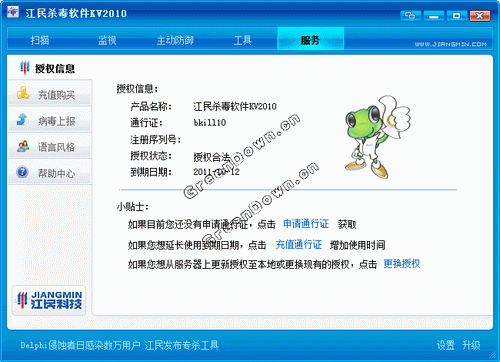Open the Delphi virus news ticker
The width and height of the screenshot is (500, 362).
(119, 345)
